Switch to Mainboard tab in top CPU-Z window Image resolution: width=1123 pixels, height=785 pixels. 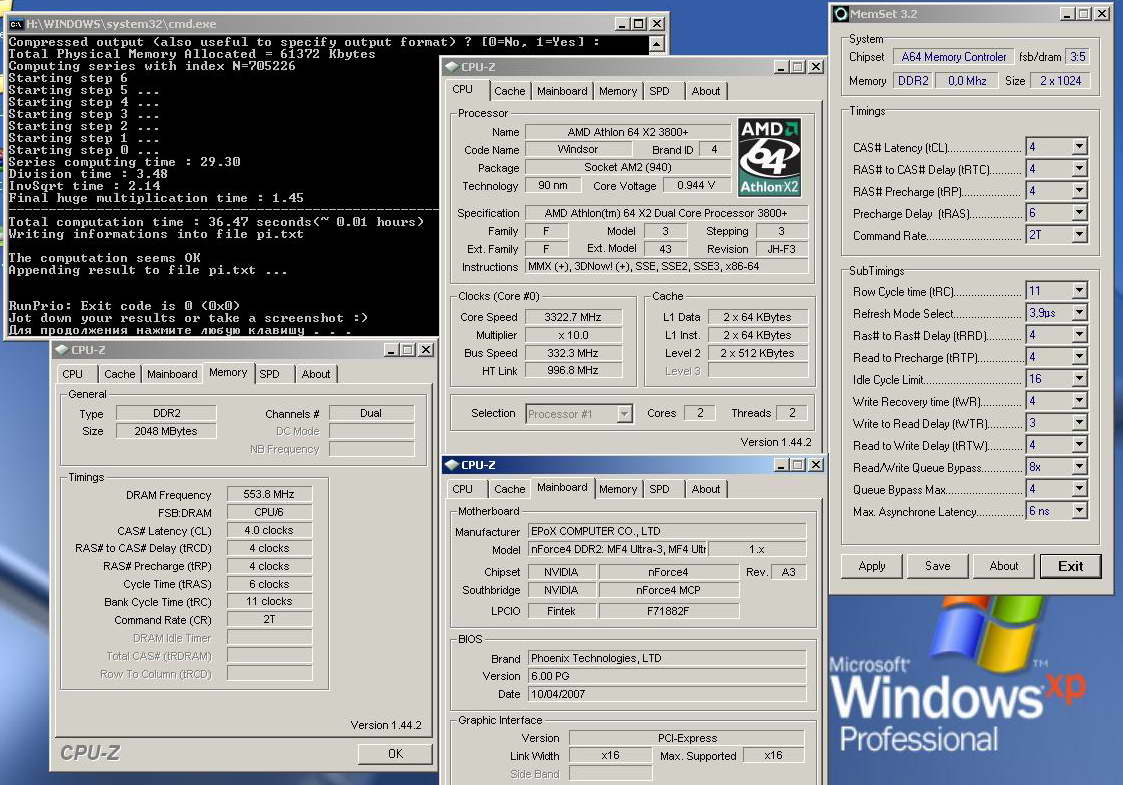tap(562, 91)
